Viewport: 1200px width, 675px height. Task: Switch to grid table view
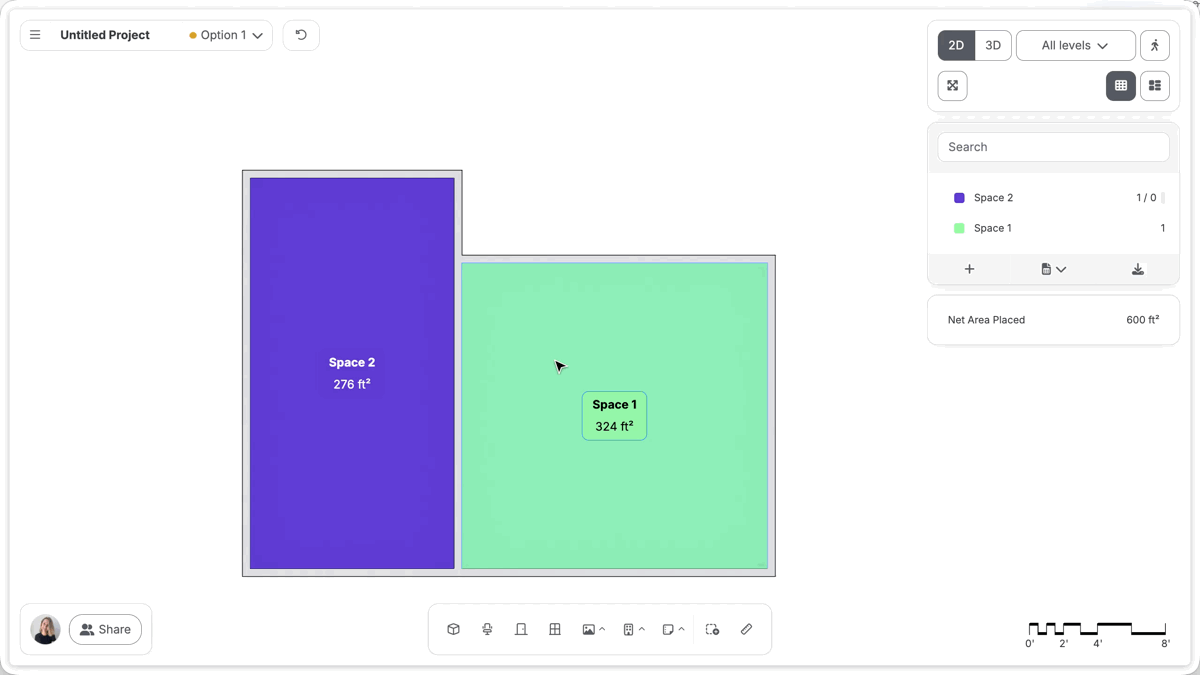coord(1121,86)
